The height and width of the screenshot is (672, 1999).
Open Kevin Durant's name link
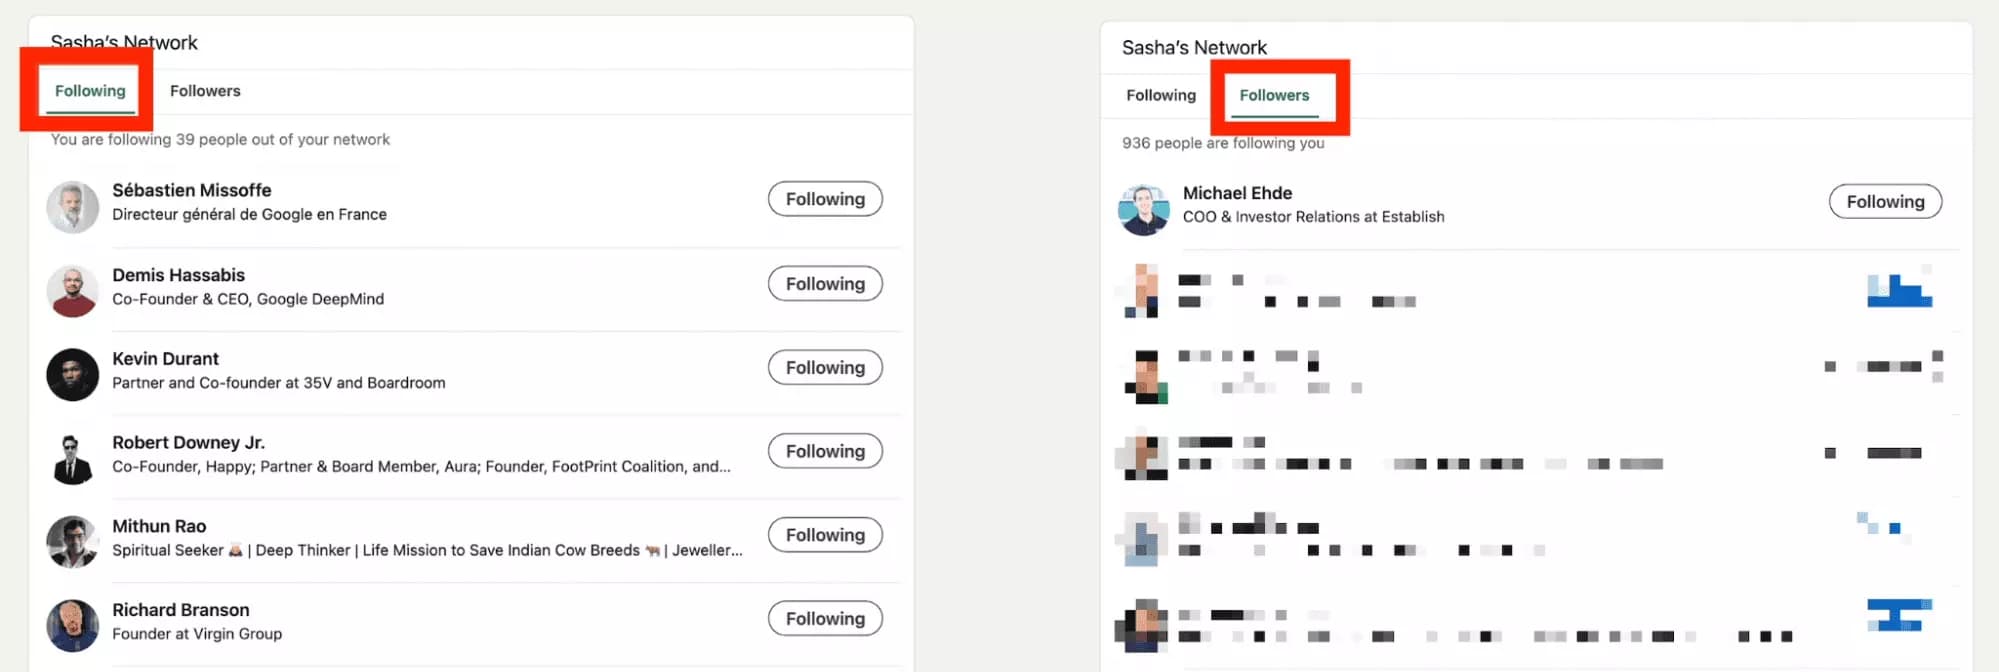(x=165, y=358)
